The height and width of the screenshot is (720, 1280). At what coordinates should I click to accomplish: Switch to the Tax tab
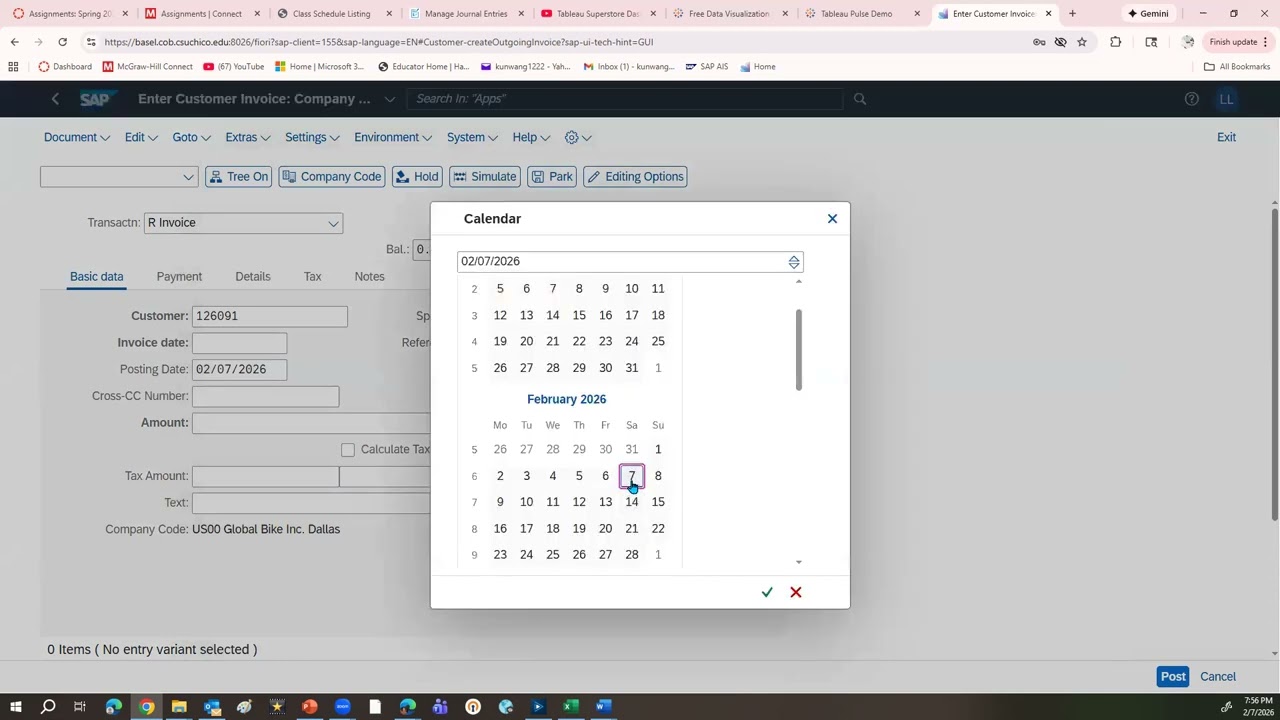(x=313, y=277)
